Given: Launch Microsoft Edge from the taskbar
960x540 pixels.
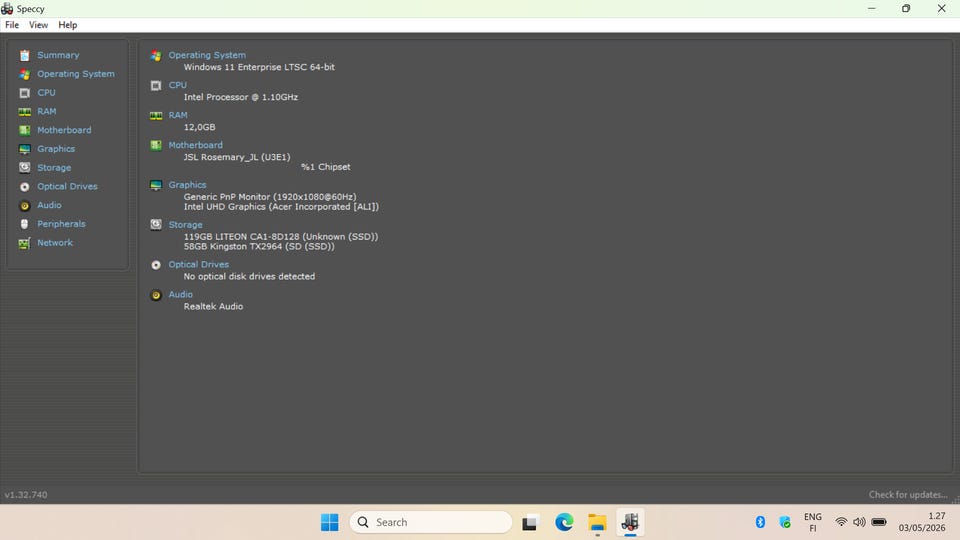Looking at the screenshot, I should coord(564,522).
